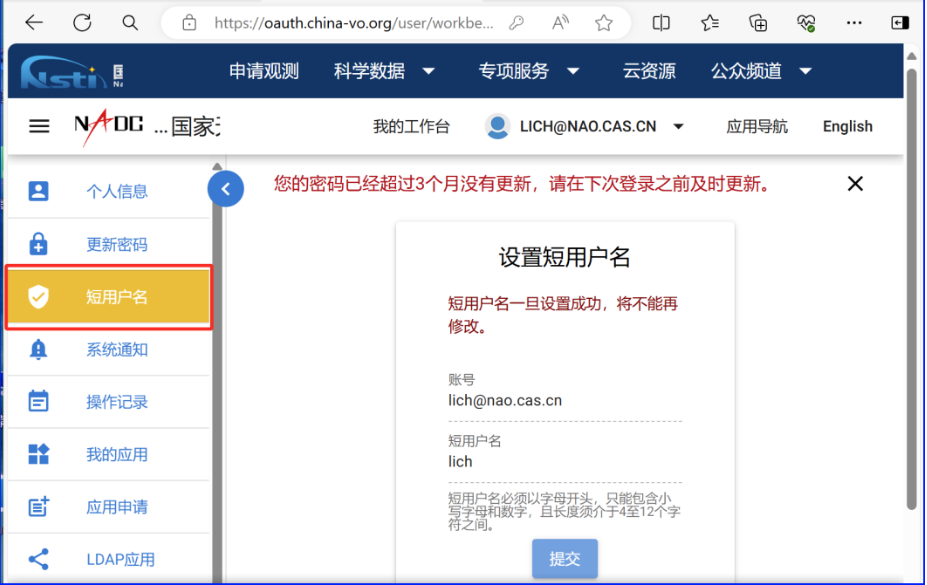
Task: Click the 短用户名 input field
Action: click(x=565, y=462)
